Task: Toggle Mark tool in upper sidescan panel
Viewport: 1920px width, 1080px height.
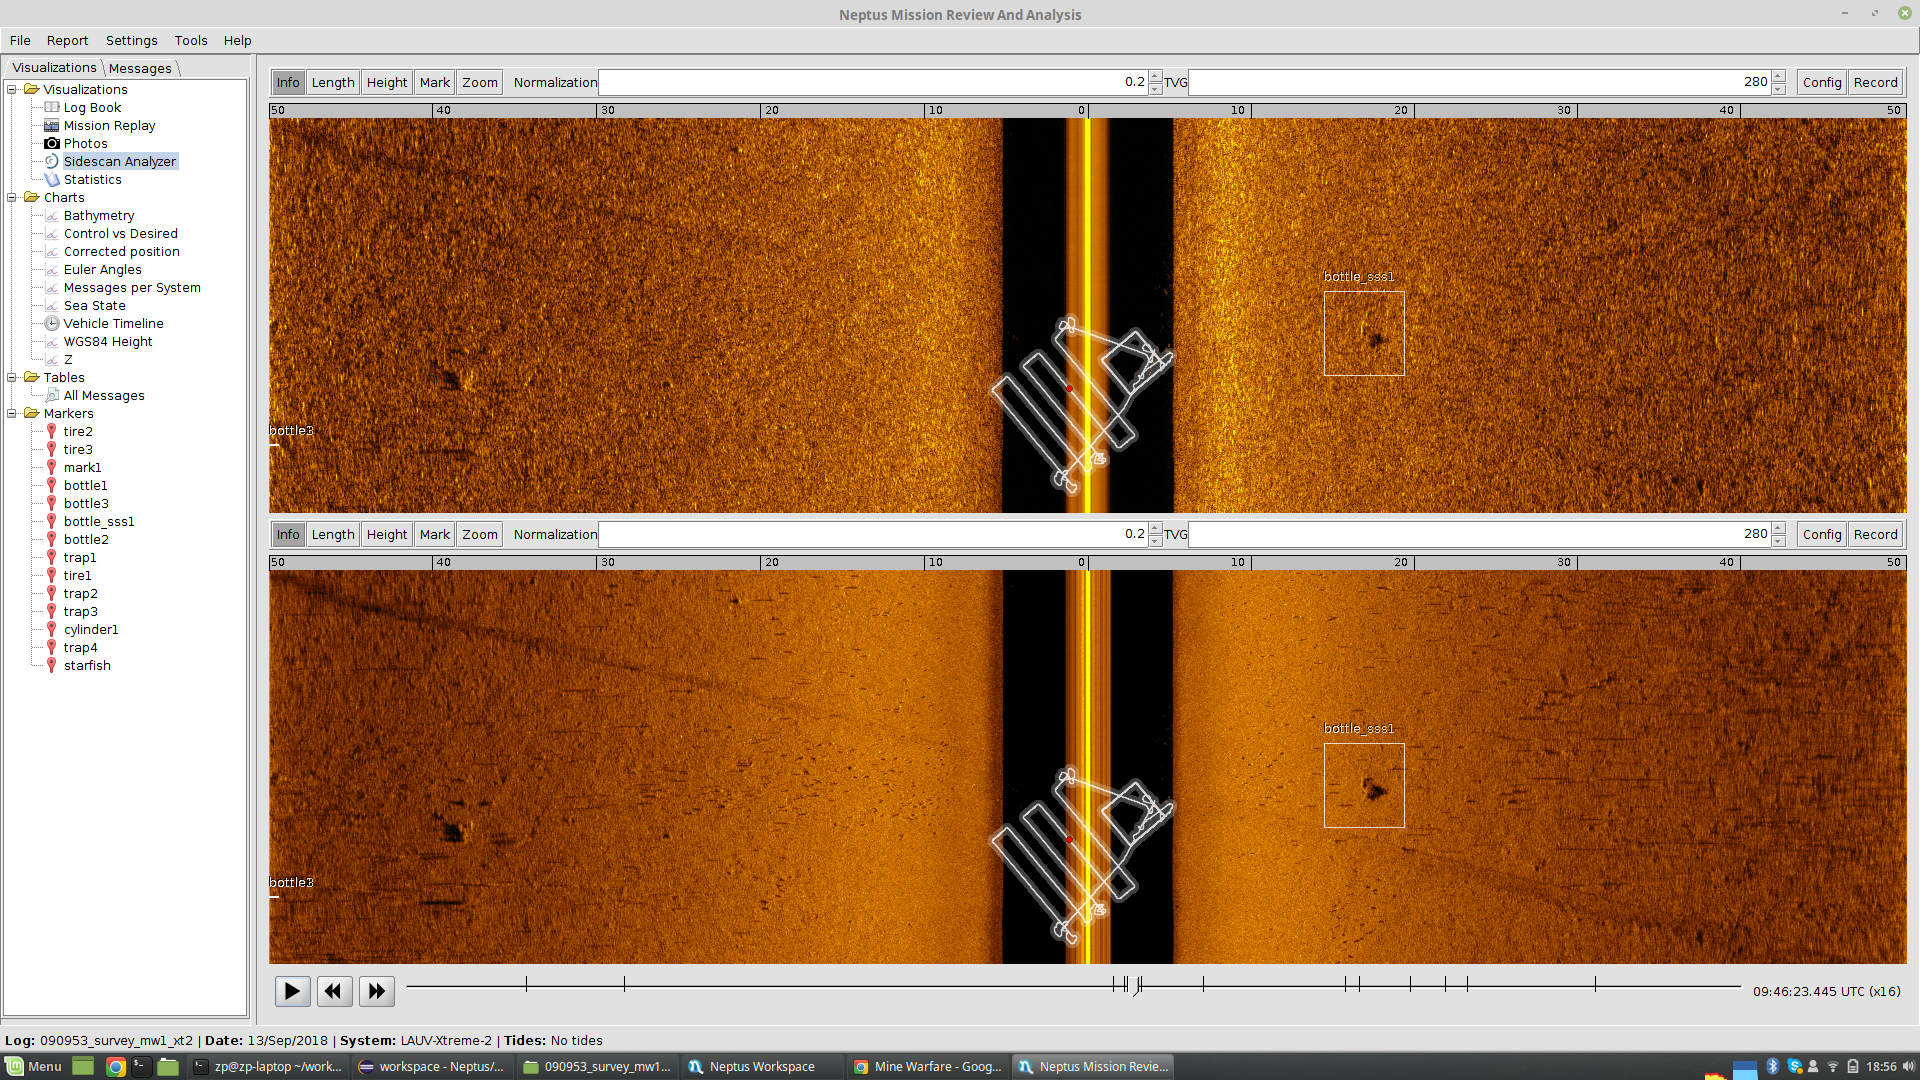Action: click(435, 82)
